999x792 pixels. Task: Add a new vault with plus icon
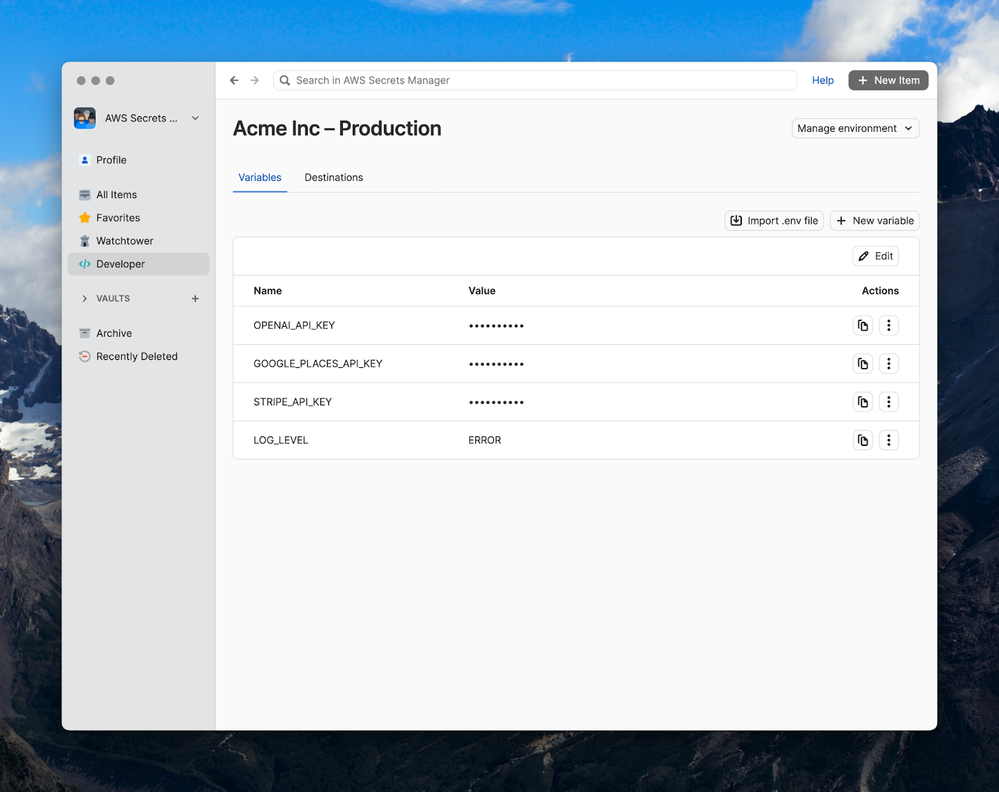(195, 298)
